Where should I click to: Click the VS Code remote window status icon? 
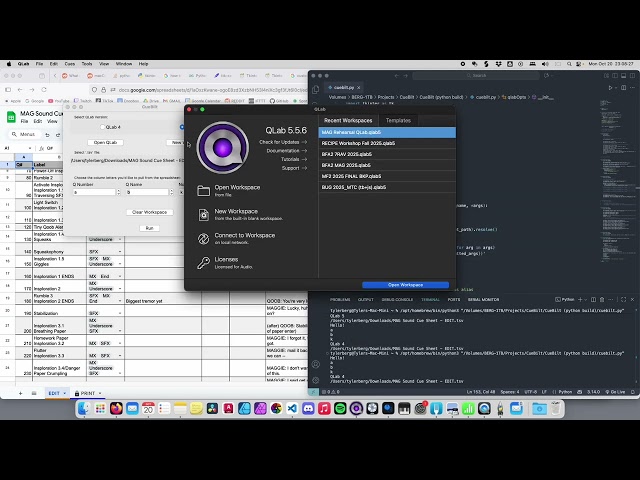[x=313, y=392]
